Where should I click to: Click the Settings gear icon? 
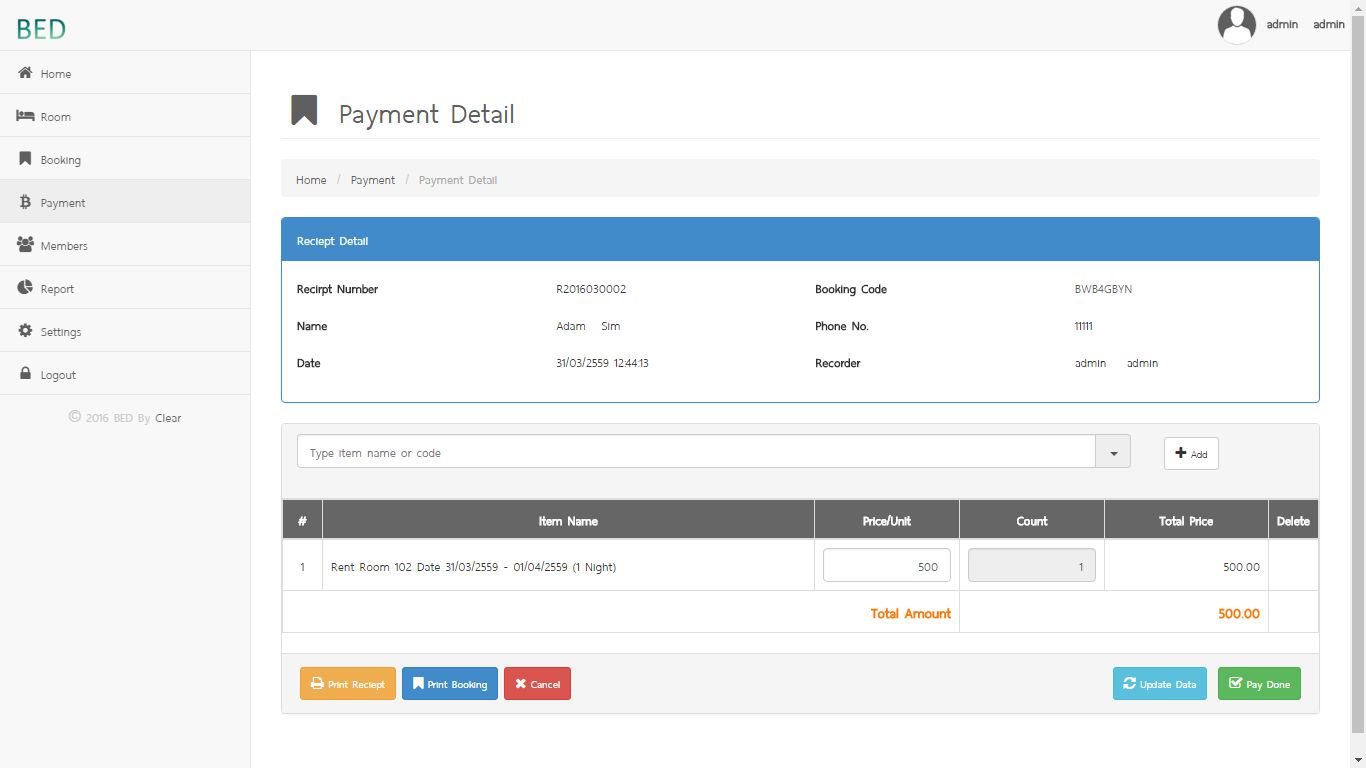pos(25,331)
